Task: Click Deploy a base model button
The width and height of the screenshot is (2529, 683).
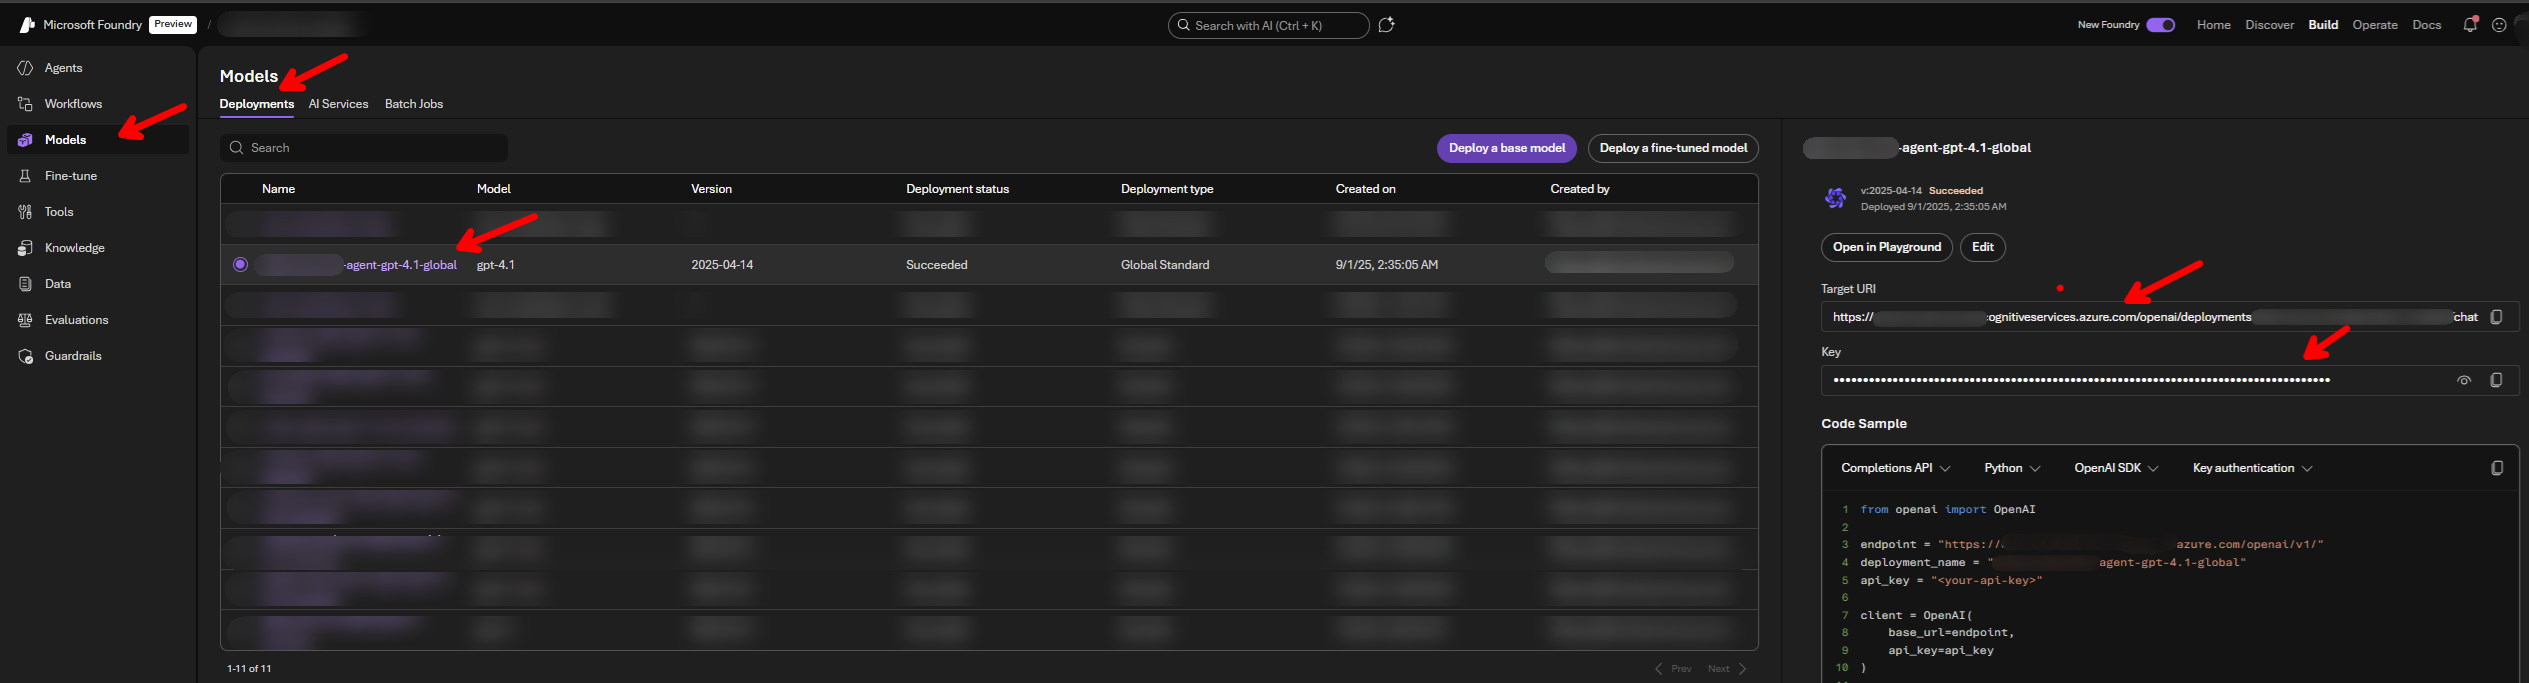Action: [1506, 148]
